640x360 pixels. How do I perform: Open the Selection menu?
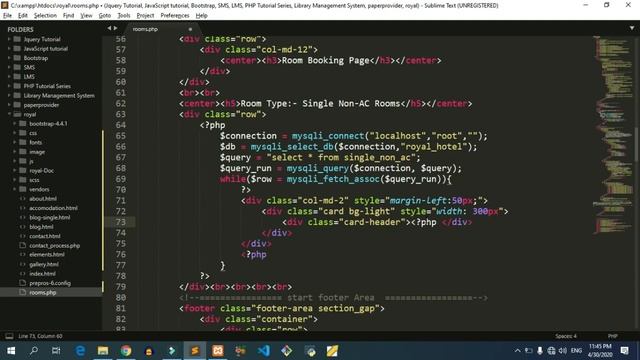pos(45,16)
